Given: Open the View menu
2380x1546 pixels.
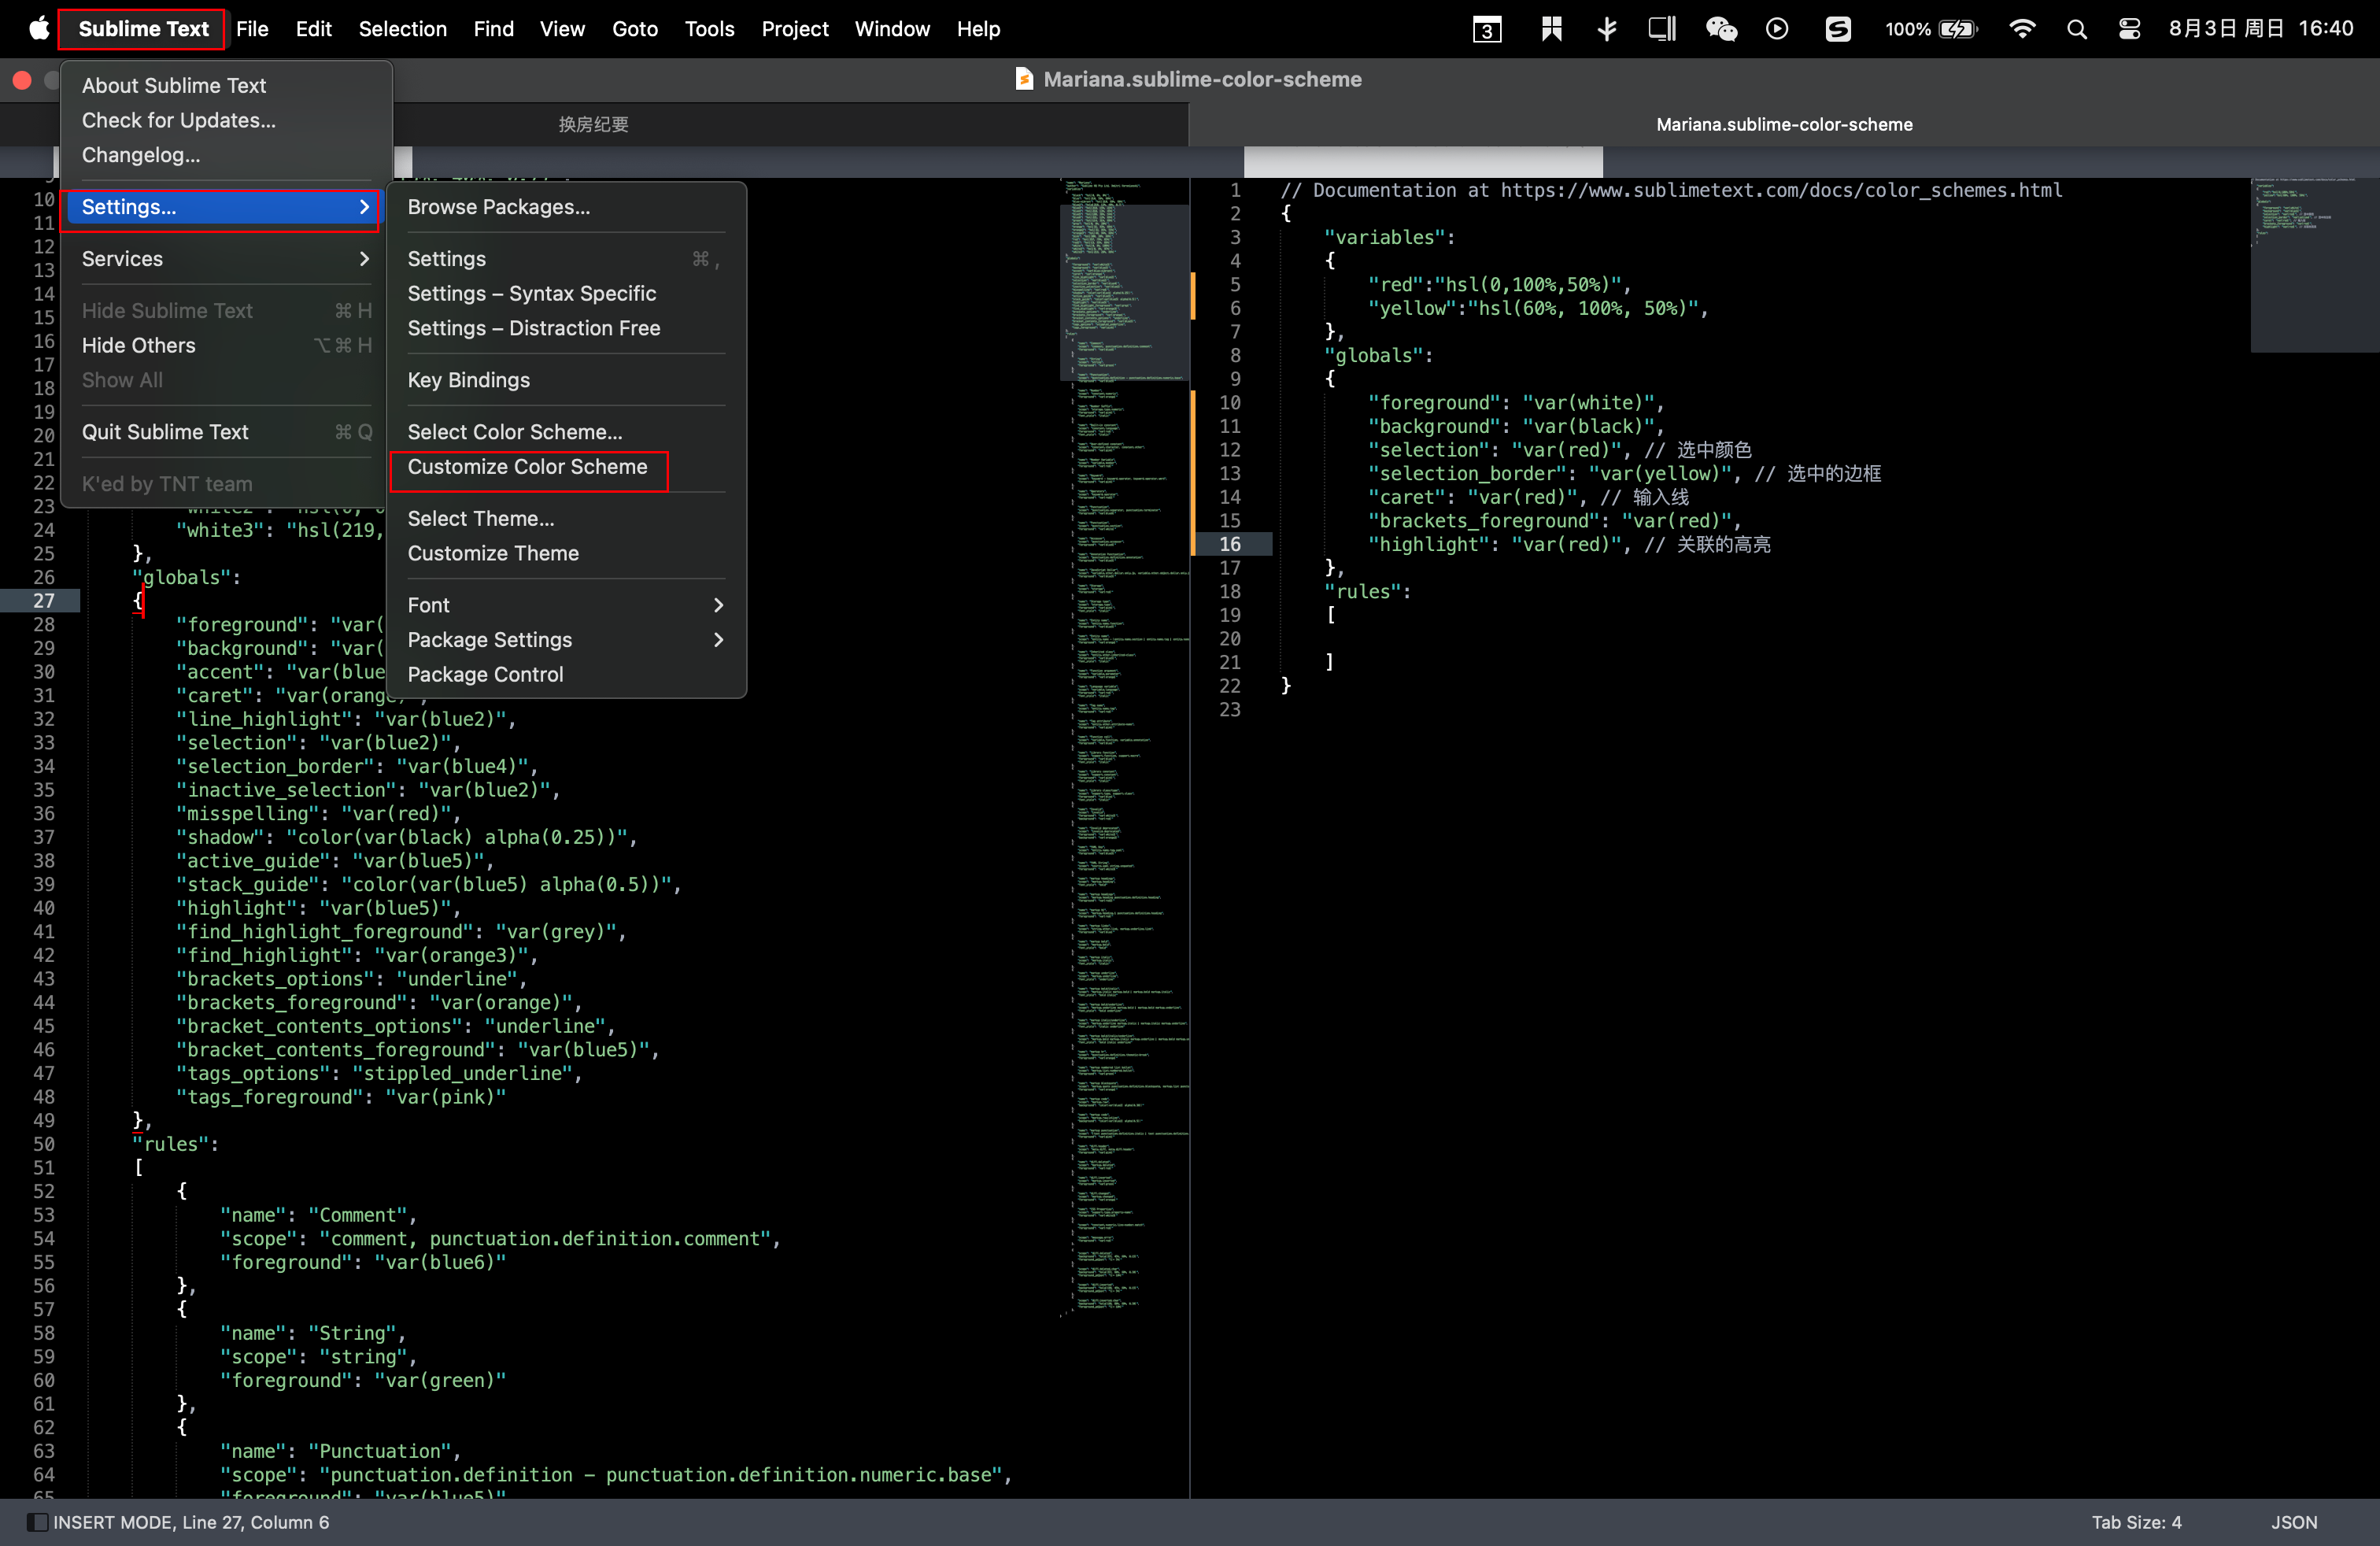Looking at the screenshot, I should (562, 29).
